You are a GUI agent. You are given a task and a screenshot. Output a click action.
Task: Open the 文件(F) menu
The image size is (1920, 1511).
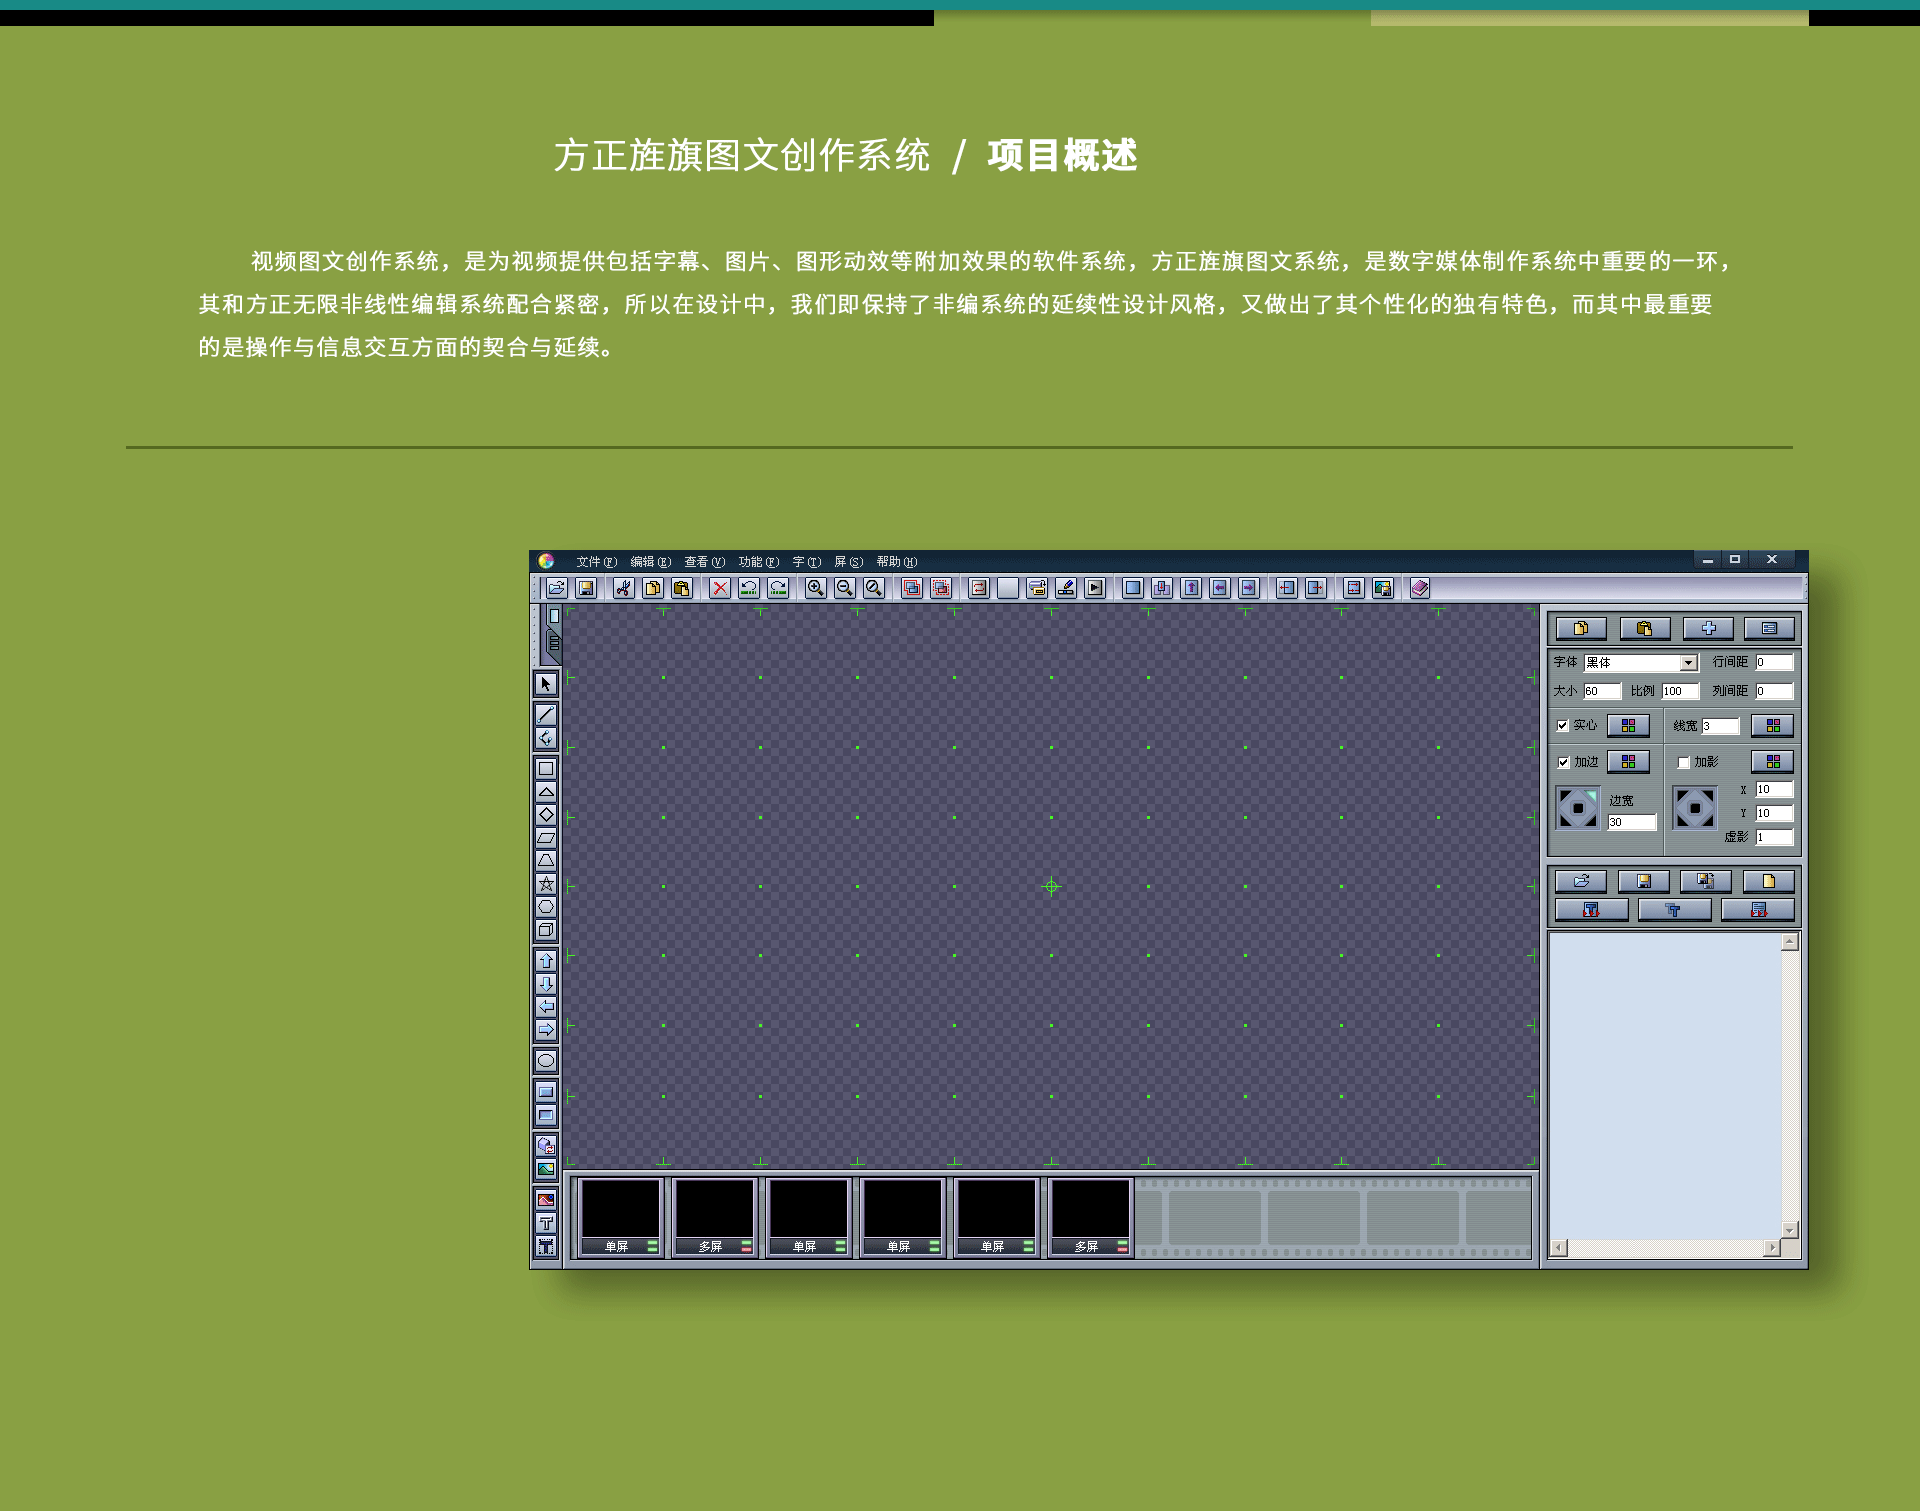point(596,561)
